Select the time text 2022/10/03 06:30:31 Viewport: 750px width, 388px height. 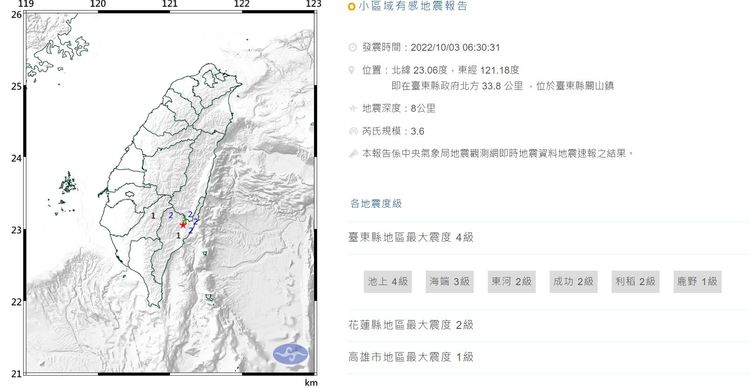[455, 47]
